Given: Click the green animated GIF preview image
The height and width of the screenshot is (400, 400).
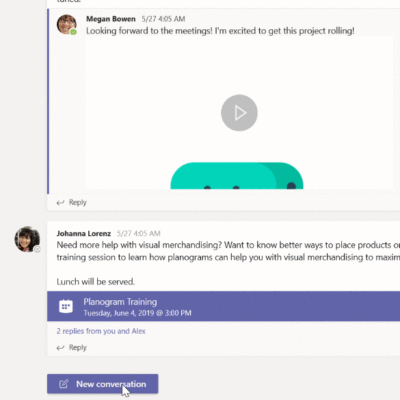Looking at the screenshot, I should click(x=237, y=176).
